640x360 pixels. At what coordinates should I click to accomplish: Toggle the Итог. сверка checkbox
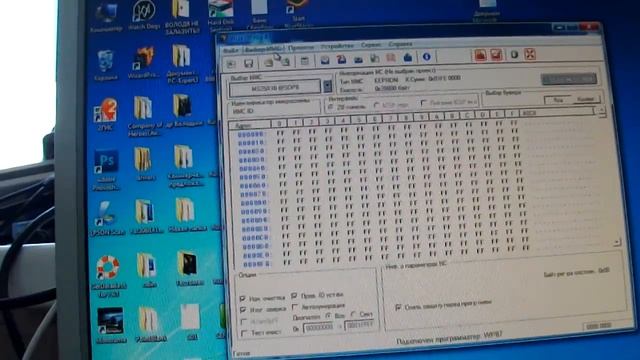243,310
